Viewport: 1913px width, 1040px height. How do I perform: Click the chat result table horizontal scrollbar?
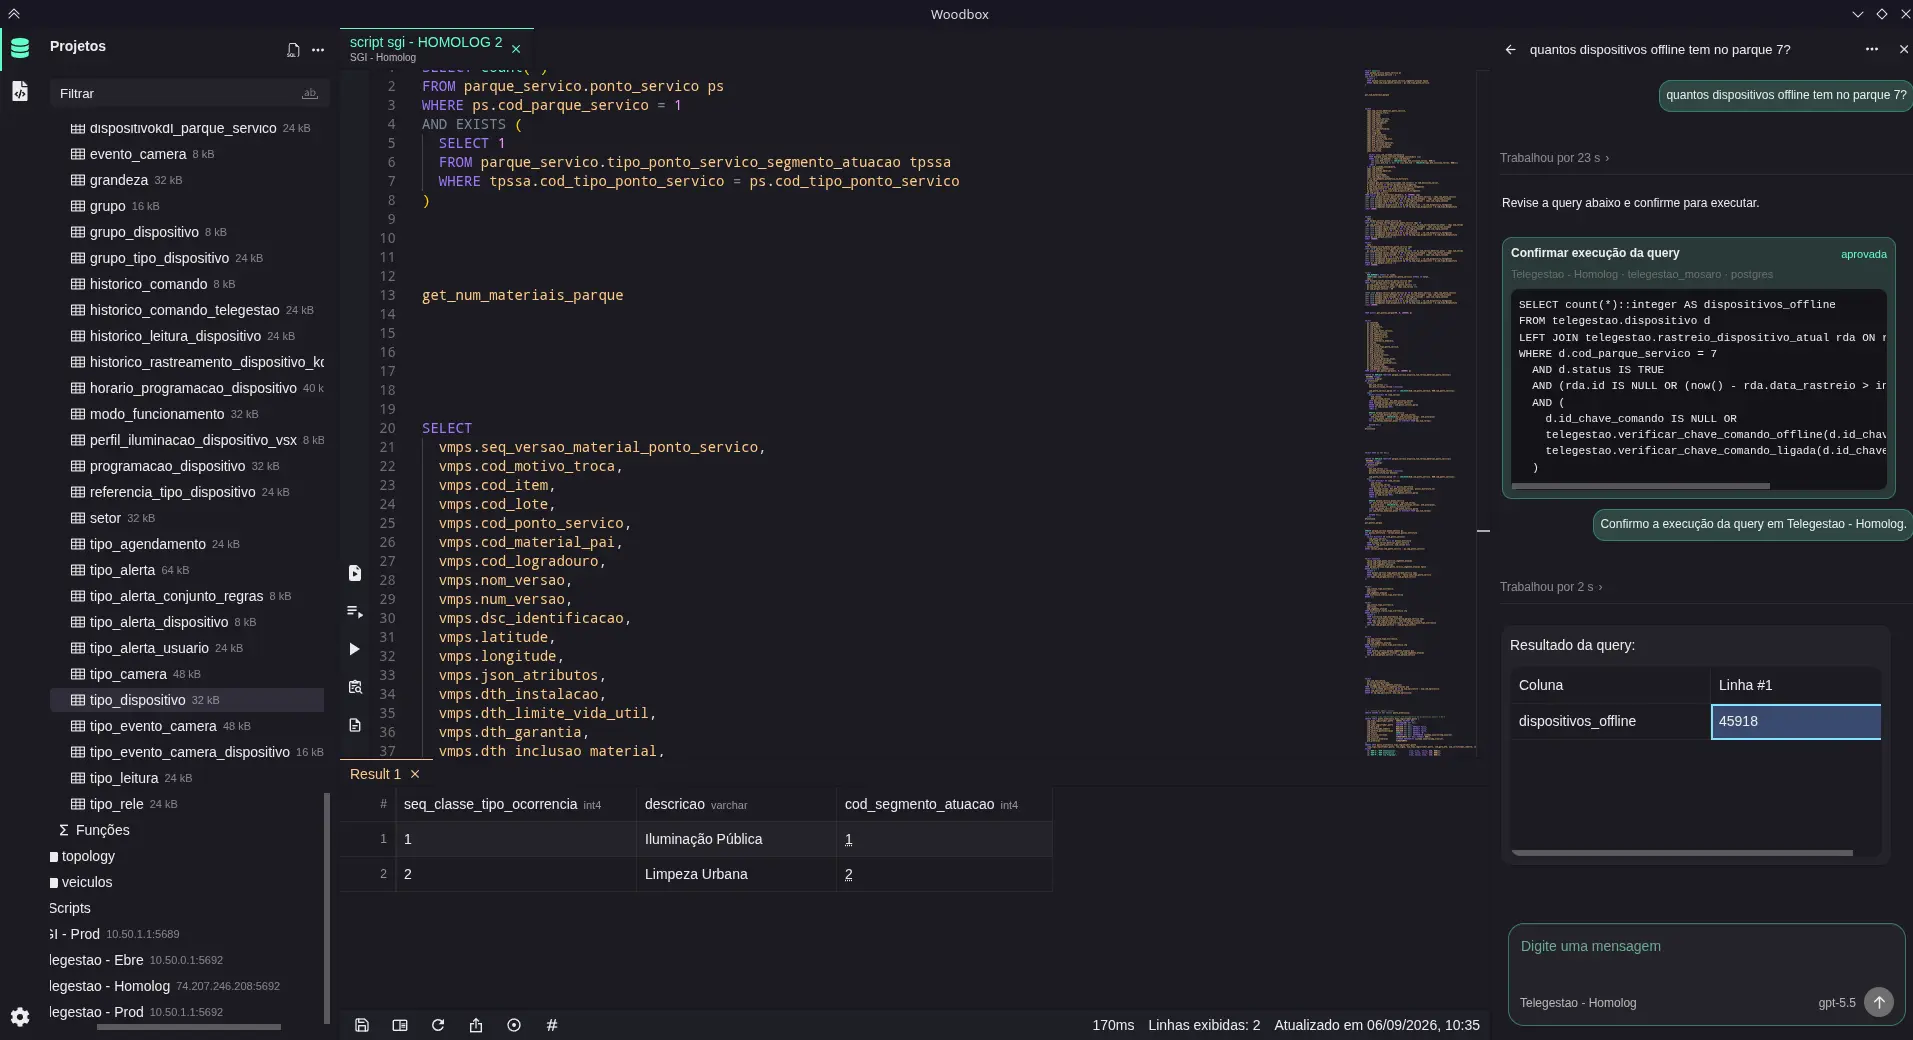1682,853
